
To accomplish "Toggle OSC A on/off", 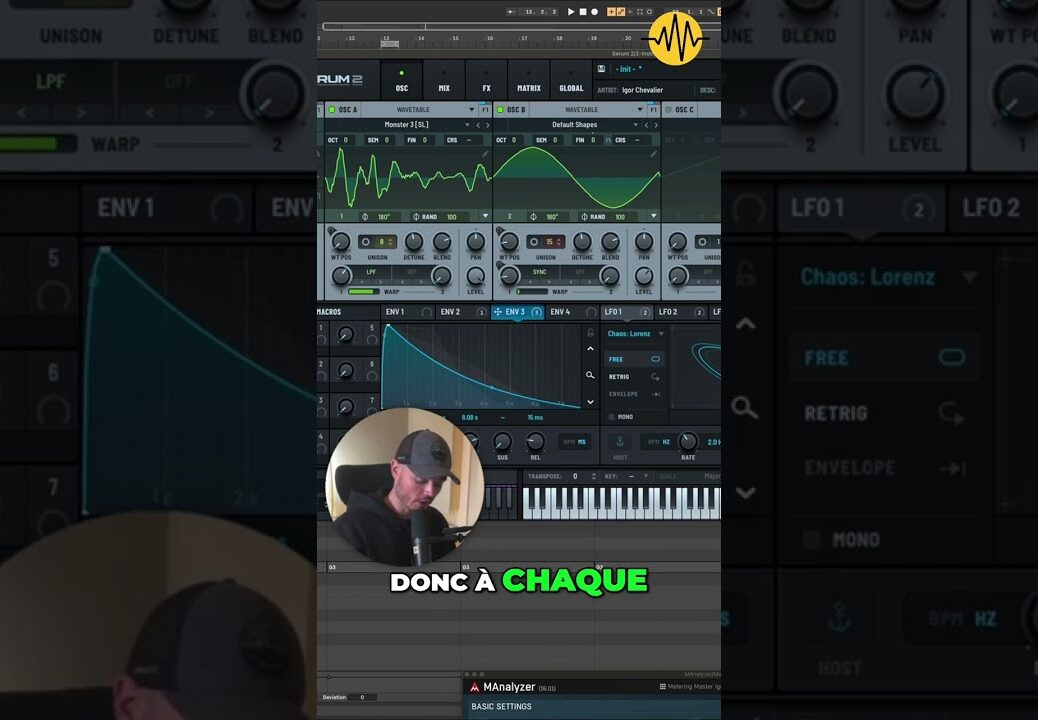I will (x=332, y=109).
